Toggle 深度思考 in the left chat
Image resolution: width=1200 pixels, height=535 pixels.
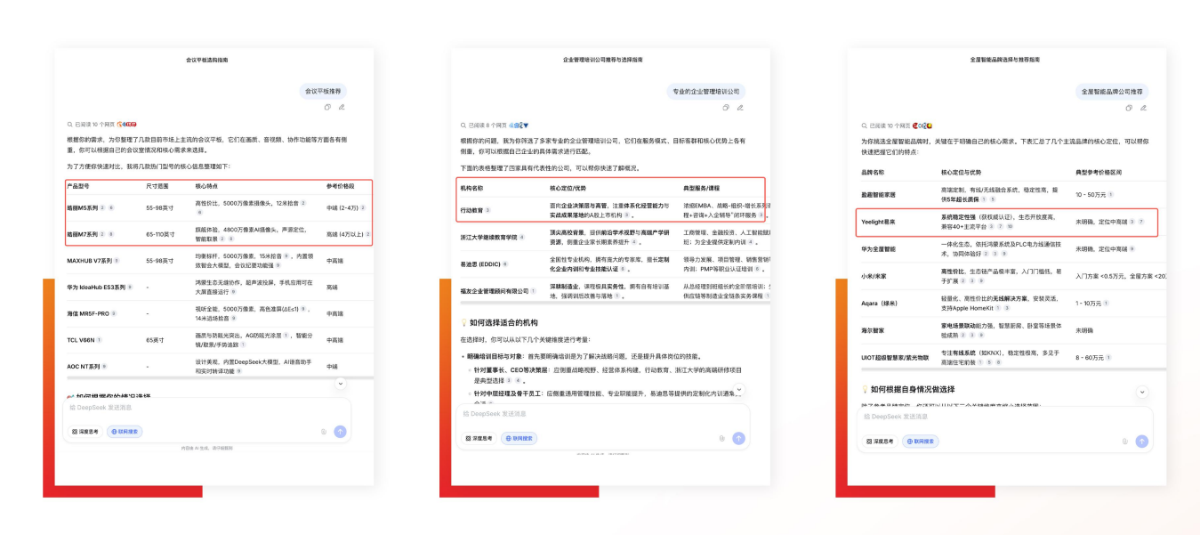tap(86, 431)
